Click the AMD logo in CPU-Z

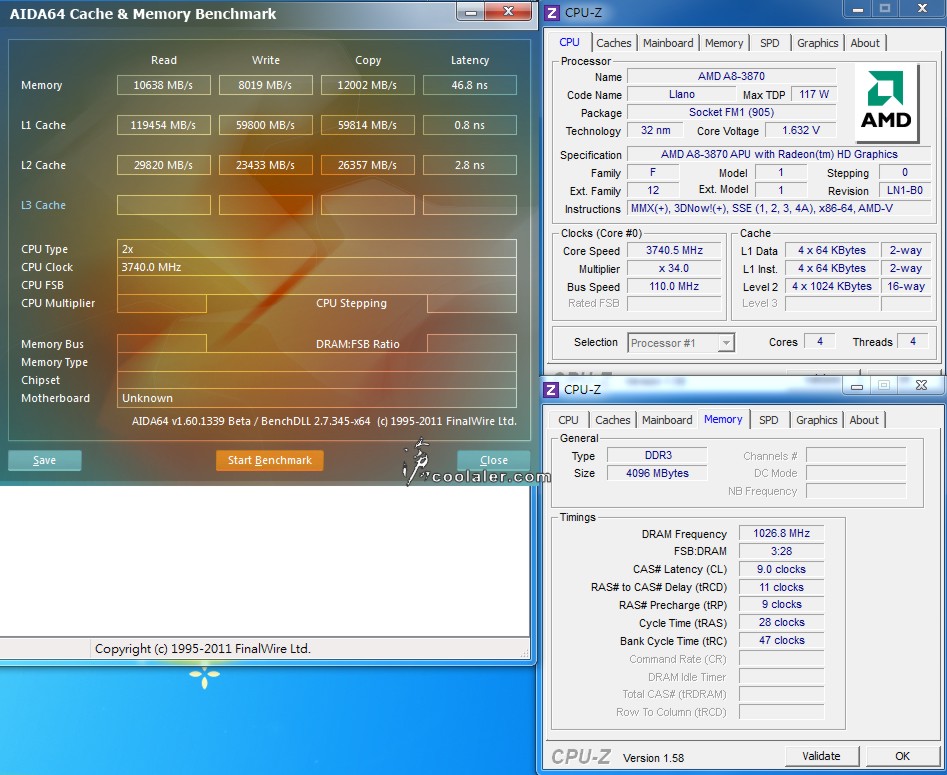coord(886,103)
